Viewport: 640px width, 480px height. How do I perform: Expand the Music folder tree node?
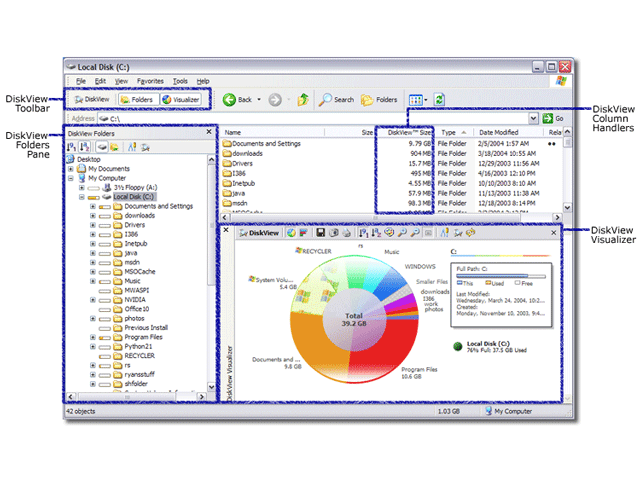click(93, 281)
